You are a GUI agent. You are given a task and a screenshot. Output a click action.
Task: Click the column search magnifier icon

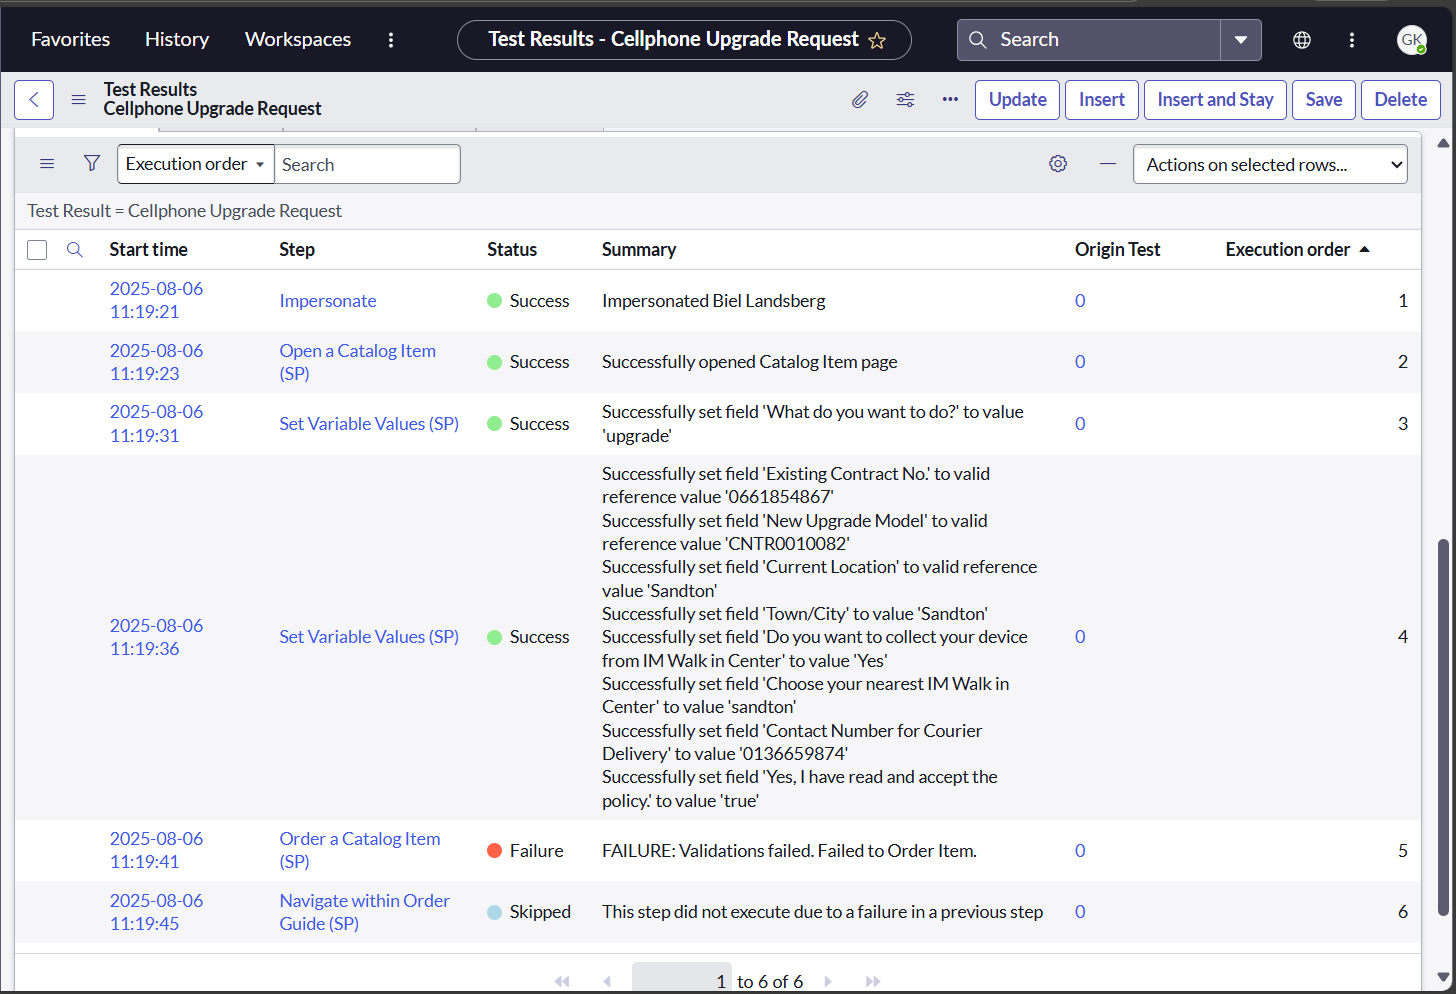pyautogui.click(x=75, y=250)
